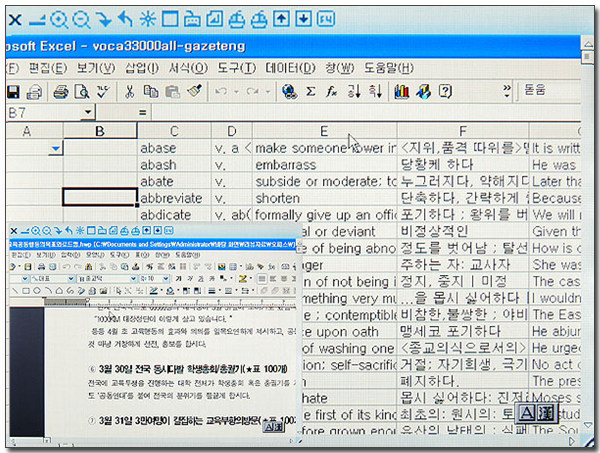Click the equals Edit Formula button
Screen dimensions: 600x453
[143, 112]
